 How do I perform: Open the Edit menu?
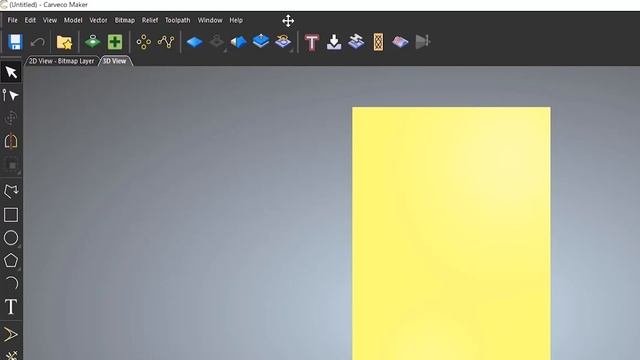(30, 20)
